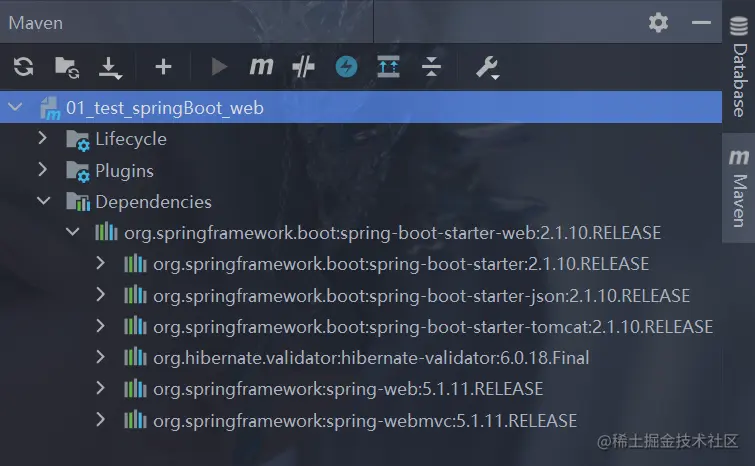Click the Dependencies folder chart icon
The height and width of the screenshot is (466, 755).
click(x=78, y=202)
